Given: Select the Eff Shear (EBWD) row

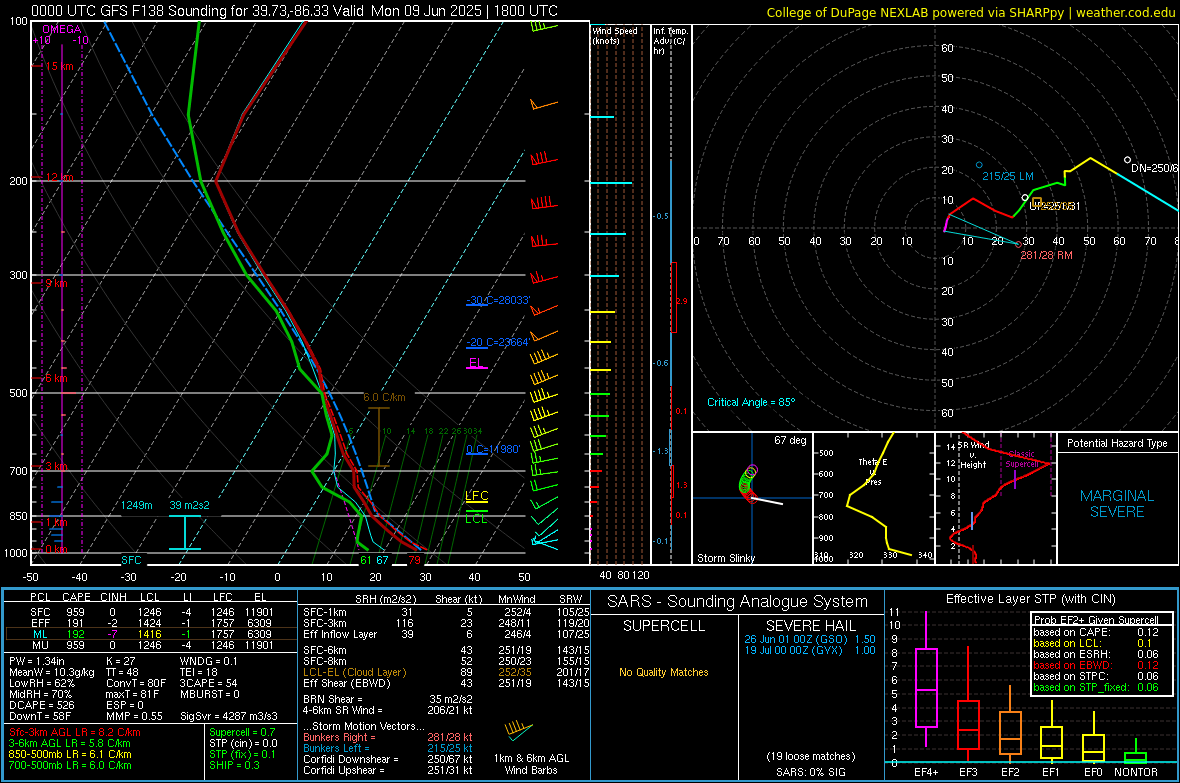Looking at the screenshot, I should pyautogui.click(x=446, y=684).
